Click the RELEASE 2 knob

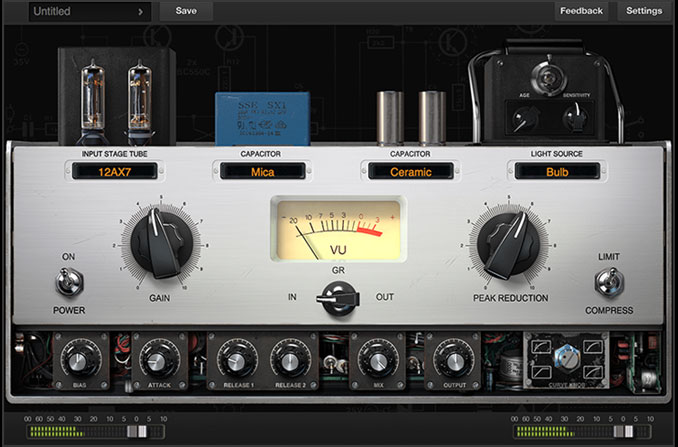click(290, 361)
